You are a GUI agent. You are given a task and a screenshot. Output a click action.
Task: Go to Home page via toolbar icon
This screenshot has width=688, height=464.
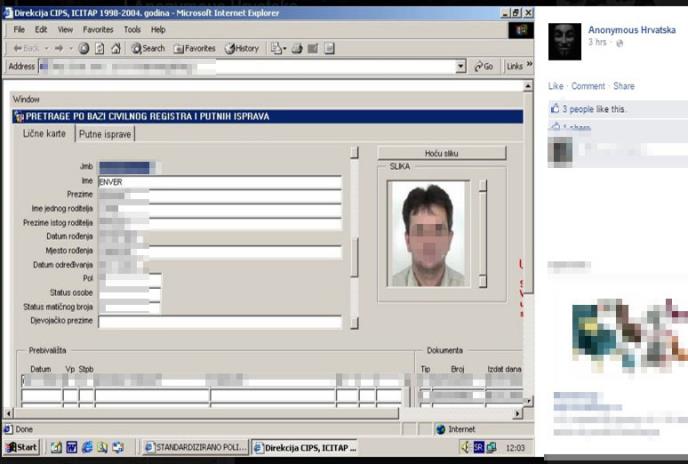pyautogui.click(x=116, y=48)
